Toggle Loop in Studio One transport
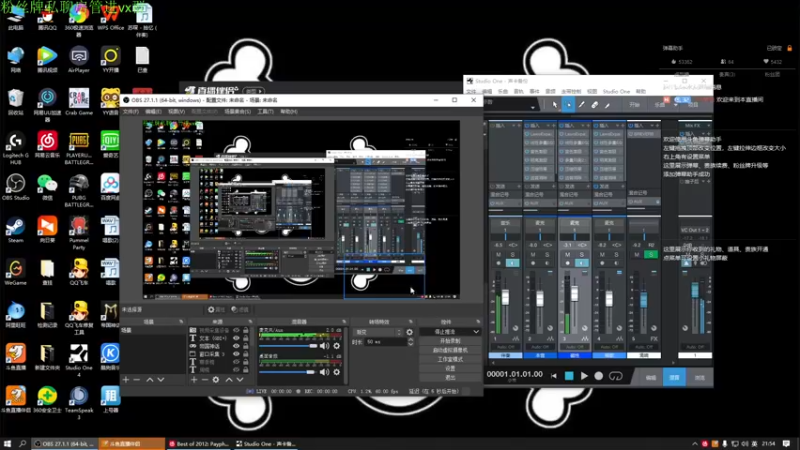The height and width of the screenshot is (450, 800). click(x=616, y=376)
